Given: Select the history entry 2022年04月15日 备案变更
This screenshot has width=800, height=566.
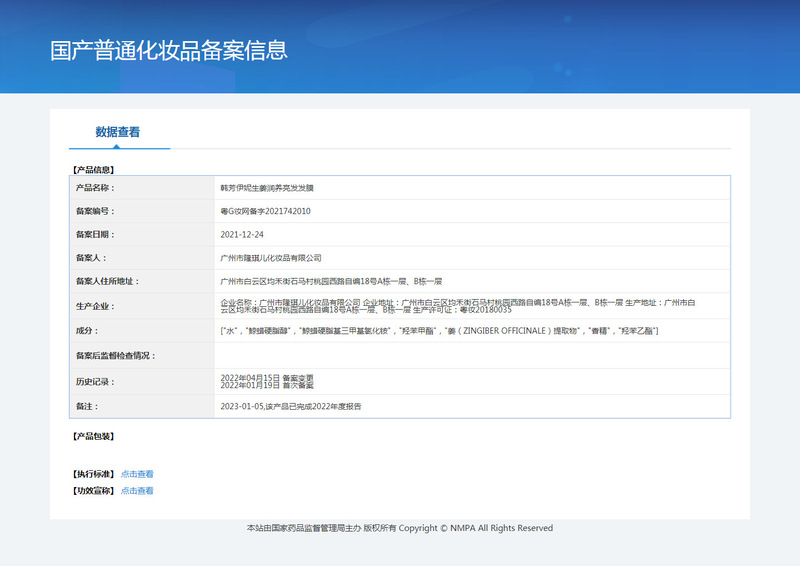Looking at the screenshot, I should pyautogui.click(x=267, y=378).
